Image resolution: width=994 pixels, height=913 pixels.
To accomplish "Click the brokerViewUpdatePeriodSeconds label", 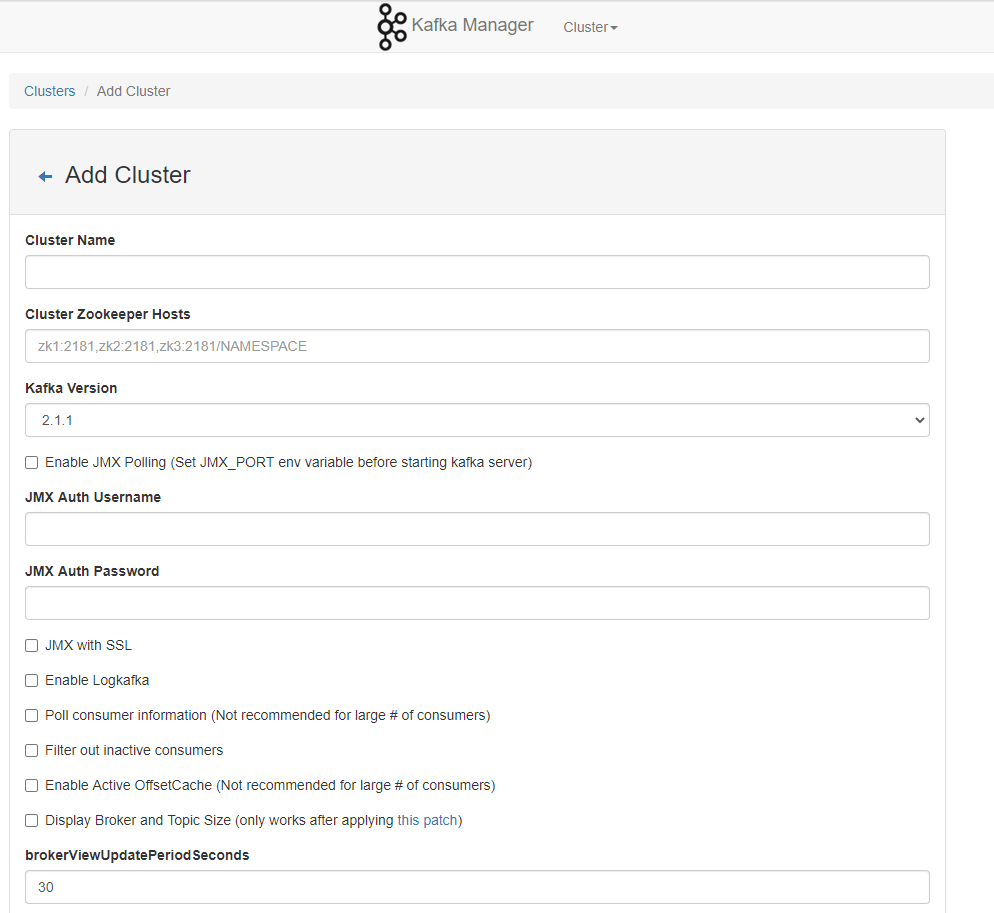I will point(138,855).
